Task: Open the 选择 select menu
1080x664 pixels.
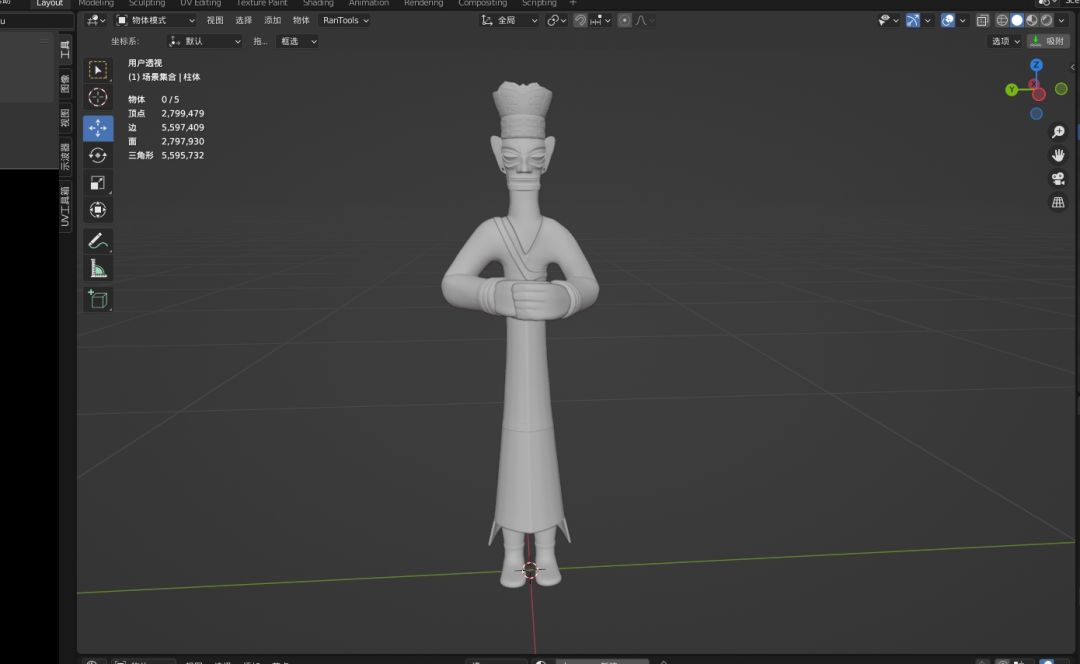Action: [x=244, y=21]
